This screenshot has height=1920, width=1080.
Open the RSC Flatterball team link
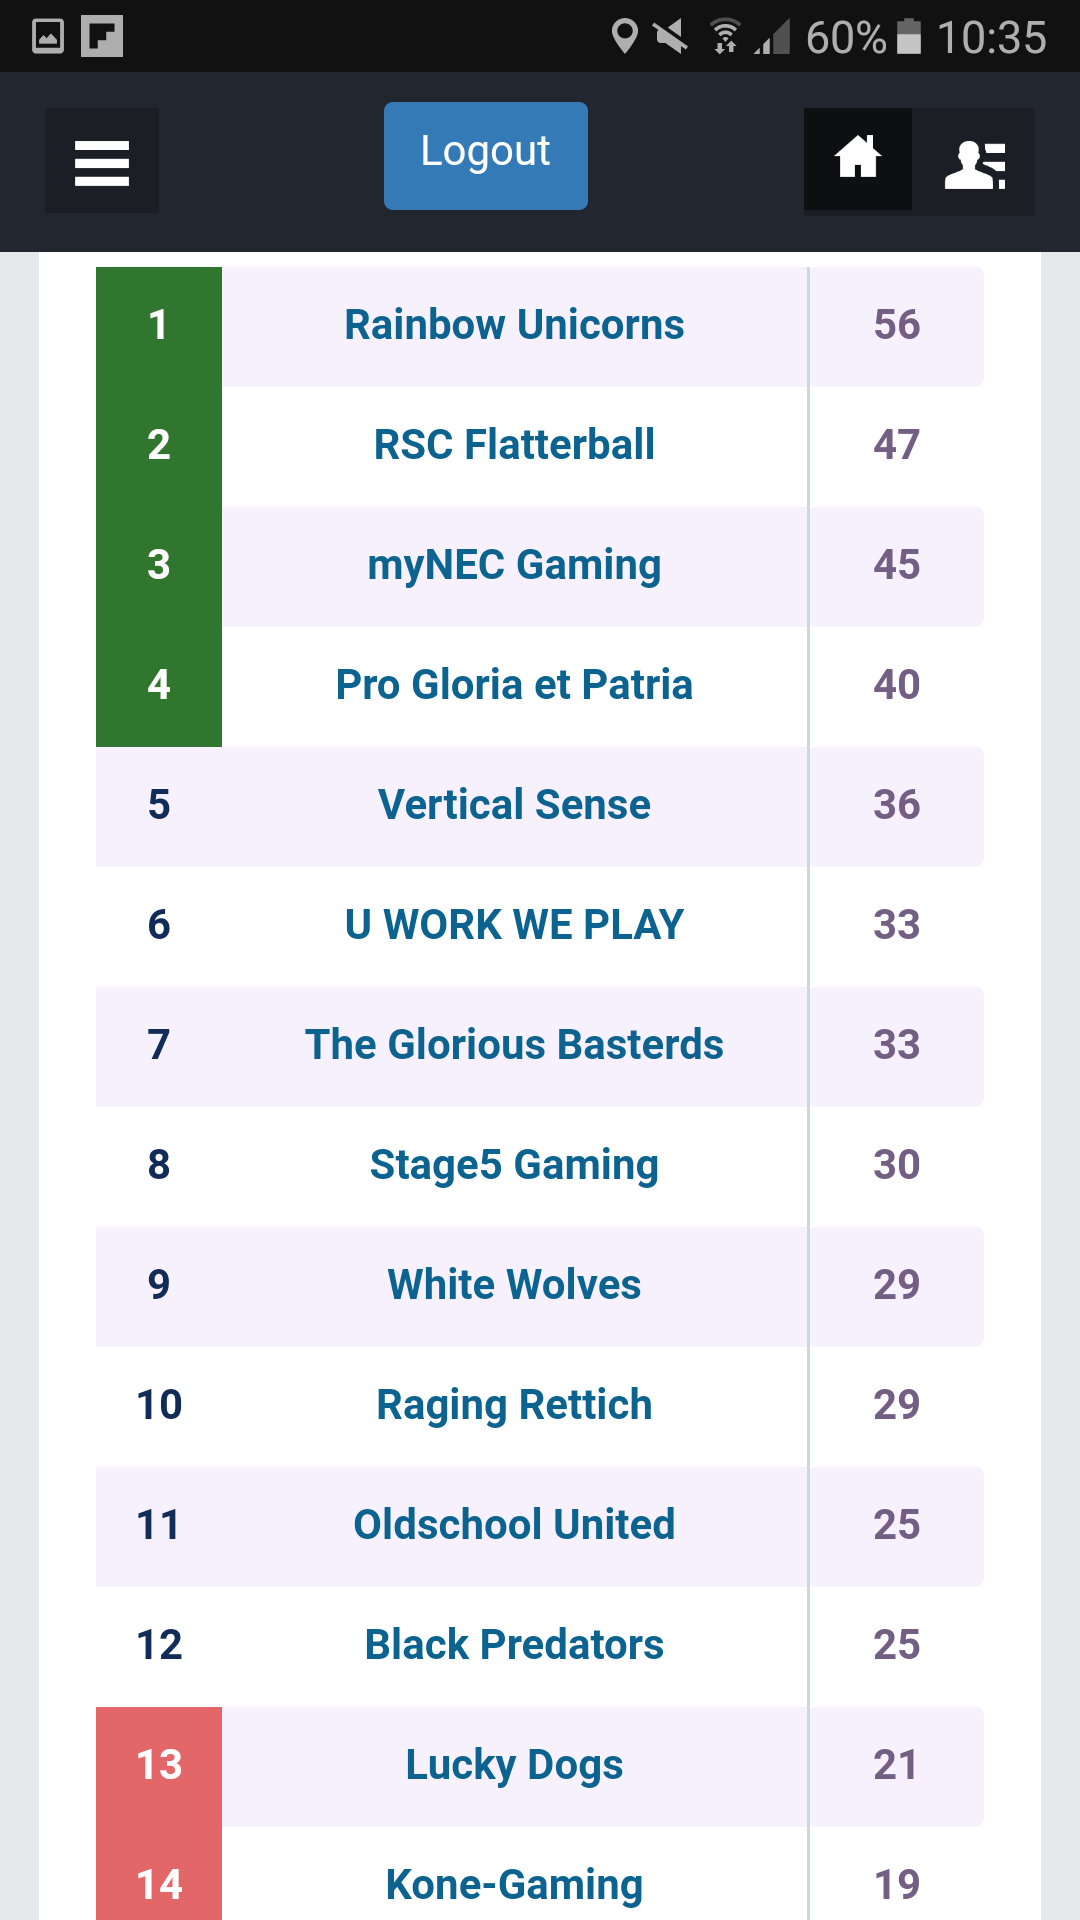pyautogui.click(x=514, y=445)
